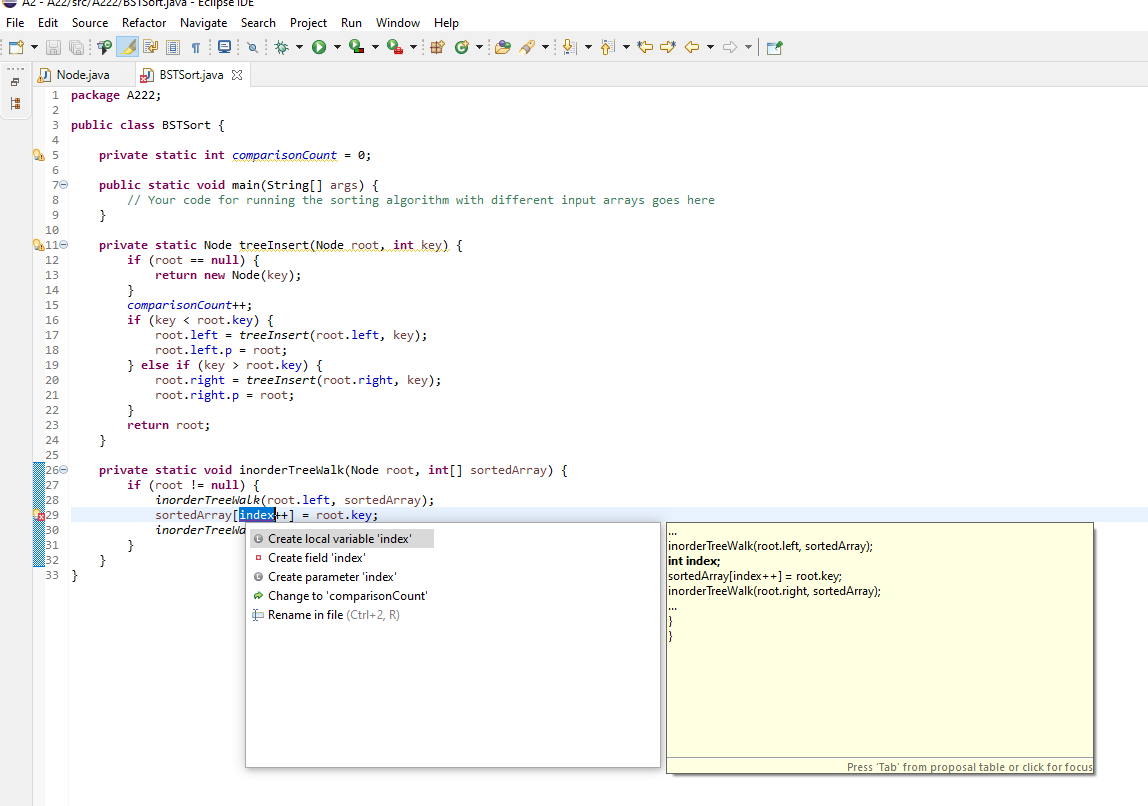Toggle Mark Occurrences highlighter icon
This screenshot has width=1148, height=806.
tap(128, 46)
